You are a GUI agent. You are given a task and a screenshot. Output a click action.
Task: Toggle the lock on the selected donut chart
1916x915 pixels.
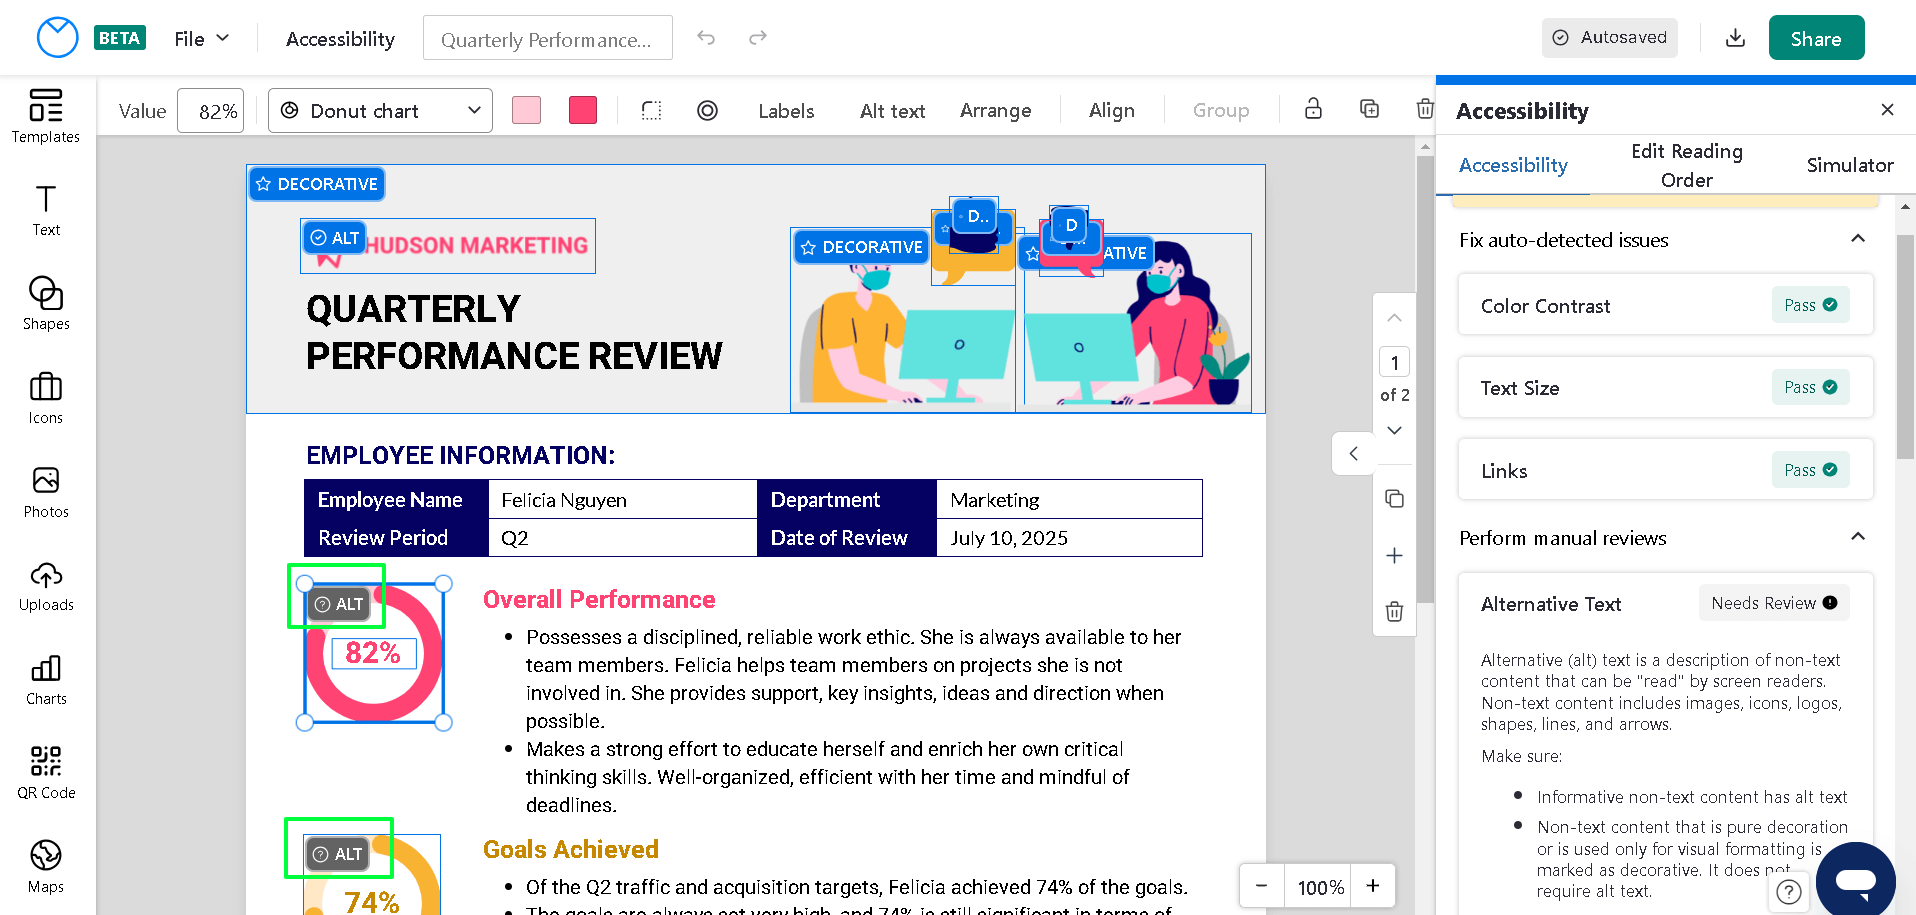coord(1313,109)
